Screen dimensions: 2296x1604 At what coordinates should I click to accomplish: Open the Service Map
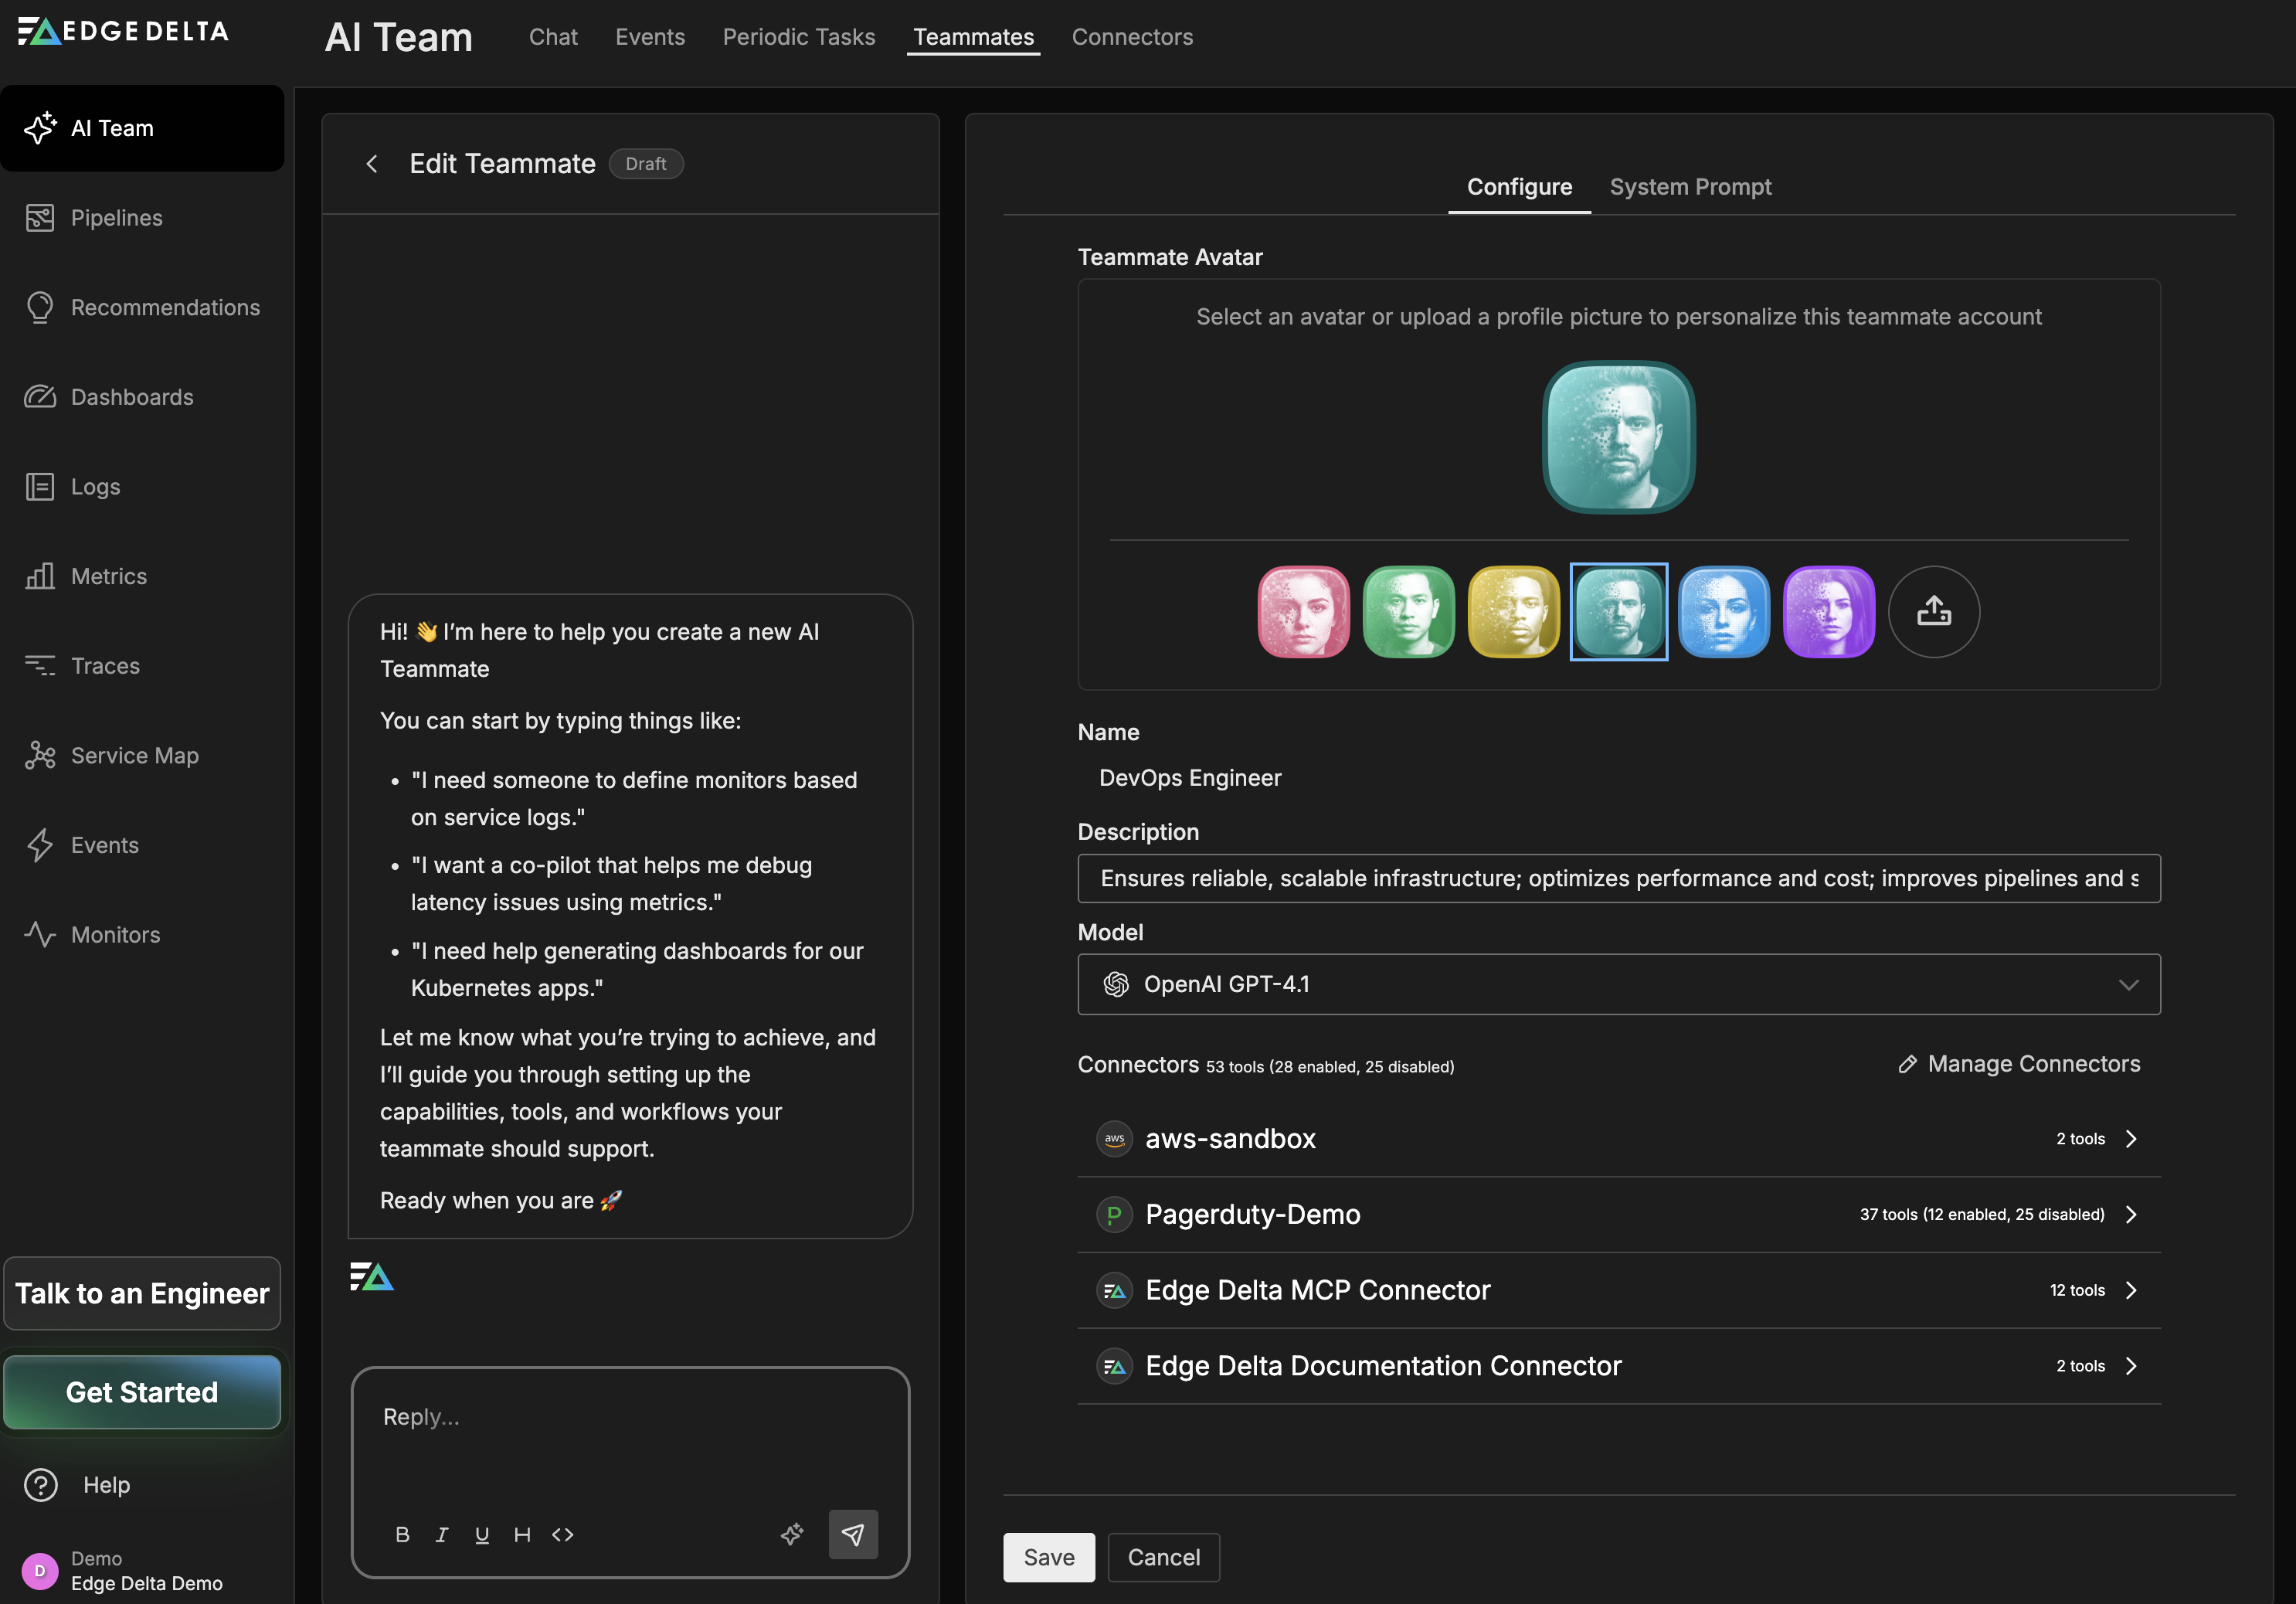pyautogui.click(x=134, y=755)
